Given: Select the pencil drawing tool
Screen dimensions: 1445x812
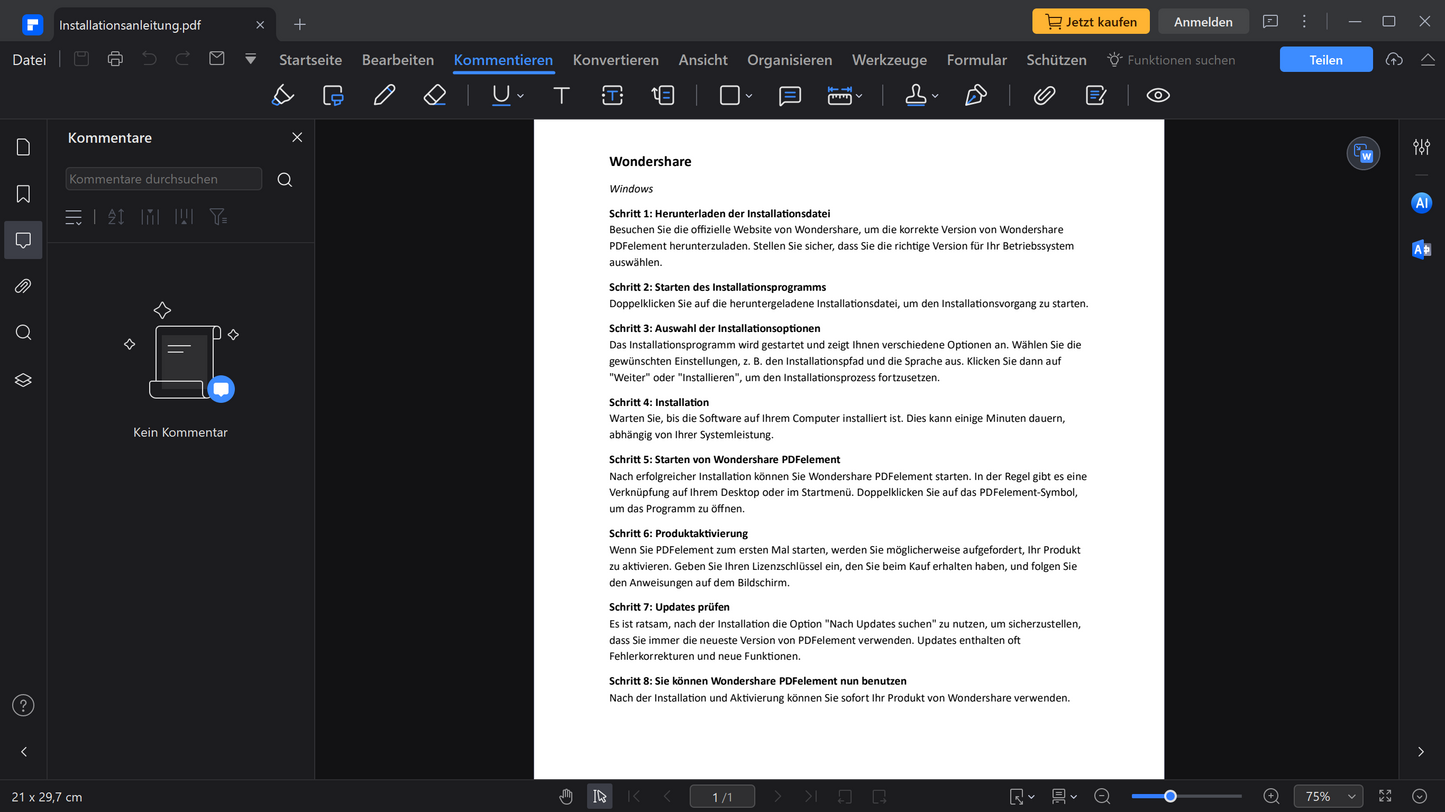Looking at the screenshot, I should point(384,95).
